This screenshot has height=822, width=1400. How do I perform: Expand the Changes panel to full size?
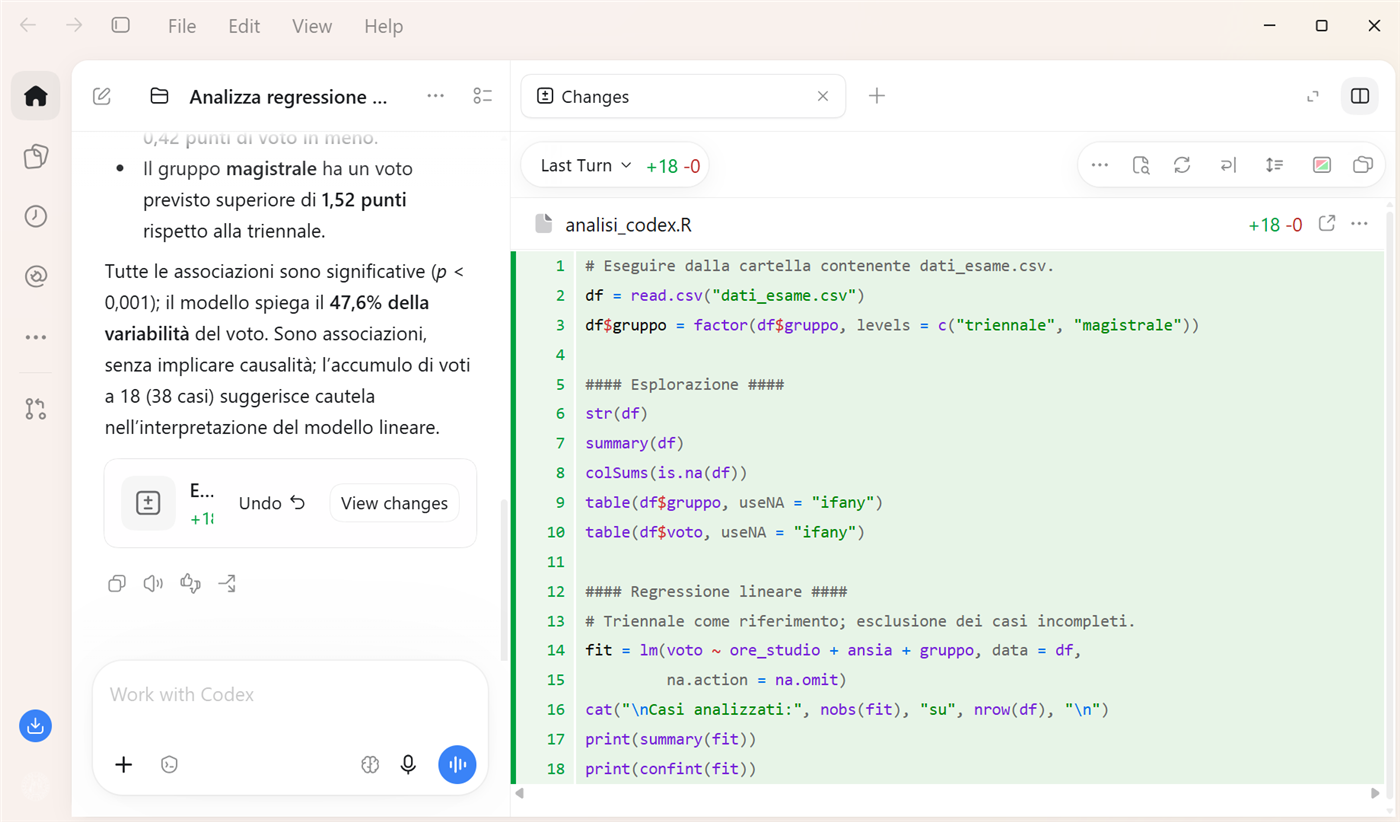[1313, 96]
